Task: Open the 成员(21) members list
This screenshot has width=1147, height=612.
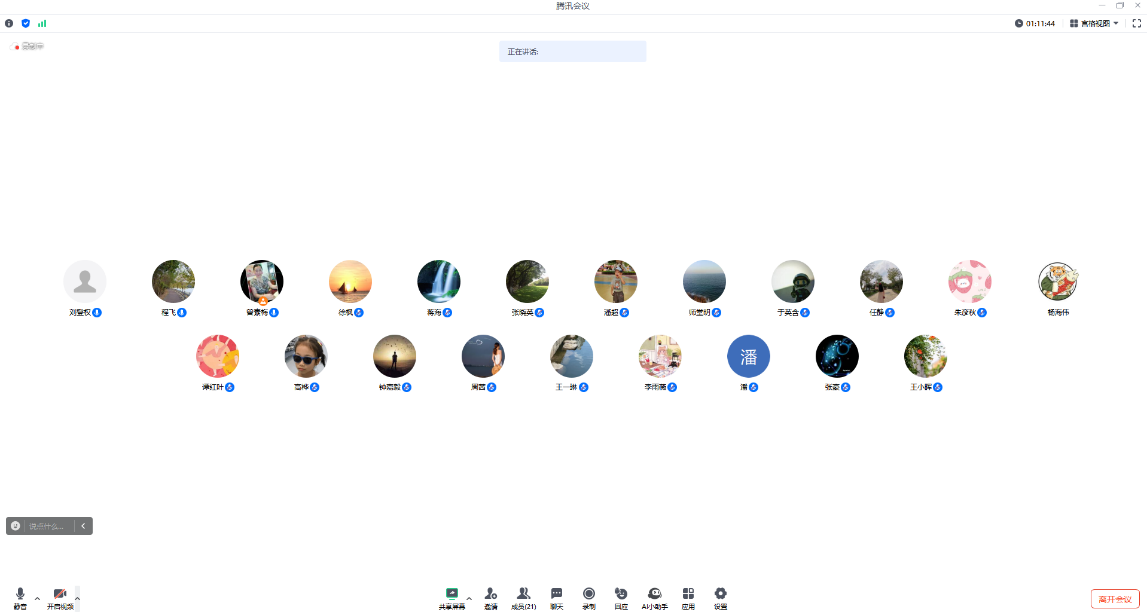Action: (523, 596)
